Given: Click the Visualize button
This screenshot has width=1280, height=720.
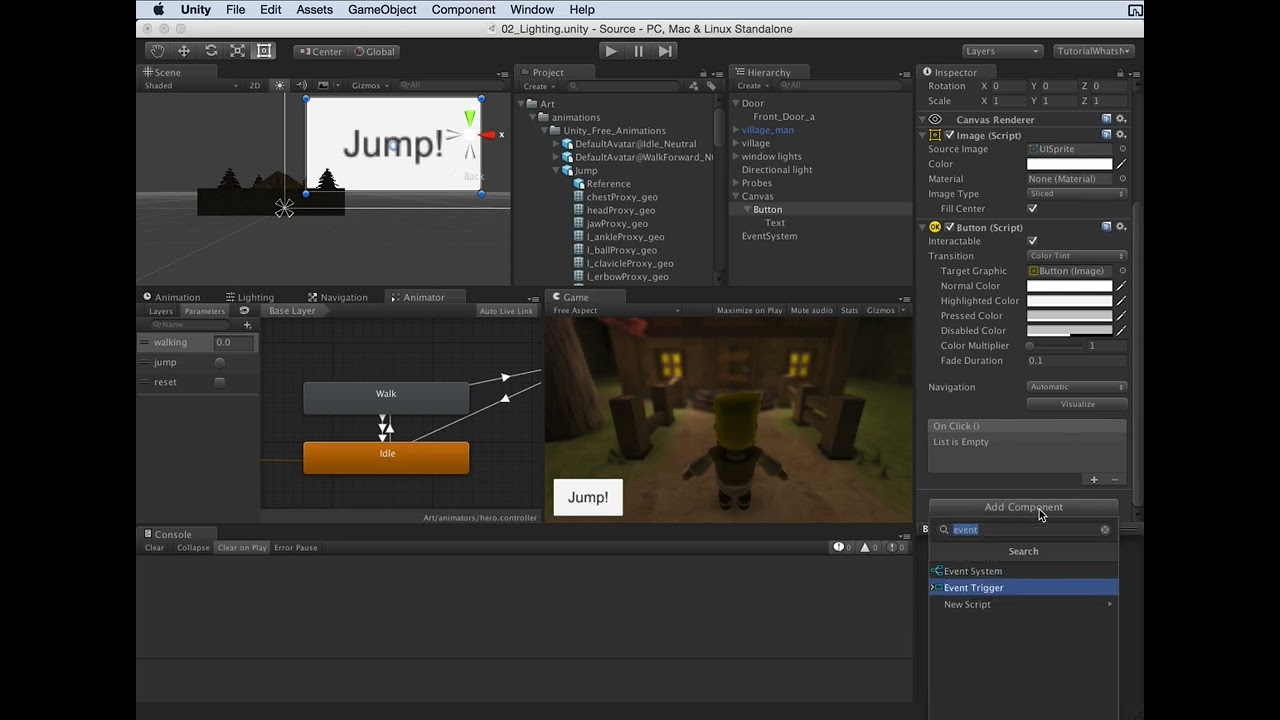Looking at the screenshot, I should click(x=1077, y=404).
